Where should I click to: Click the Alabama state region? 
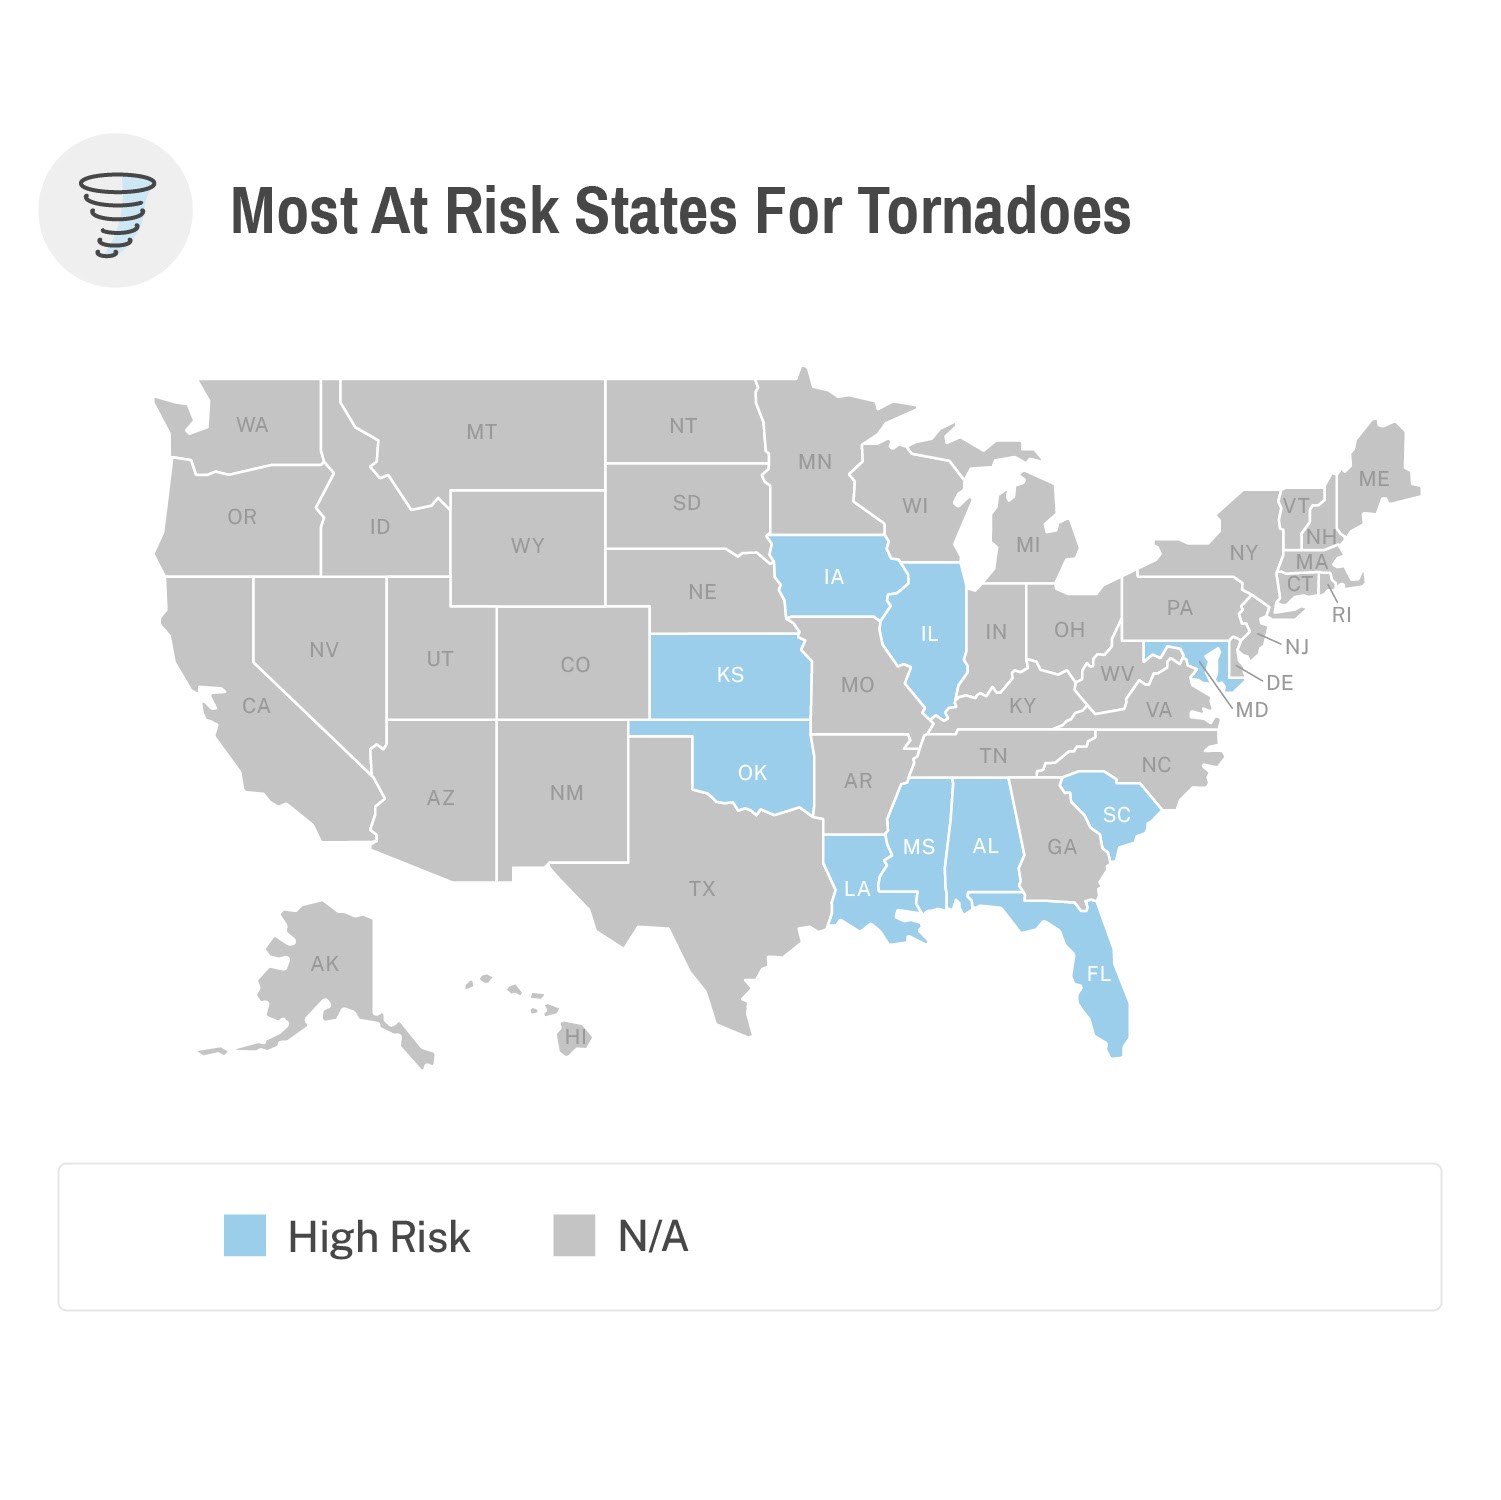click(985, 846)
